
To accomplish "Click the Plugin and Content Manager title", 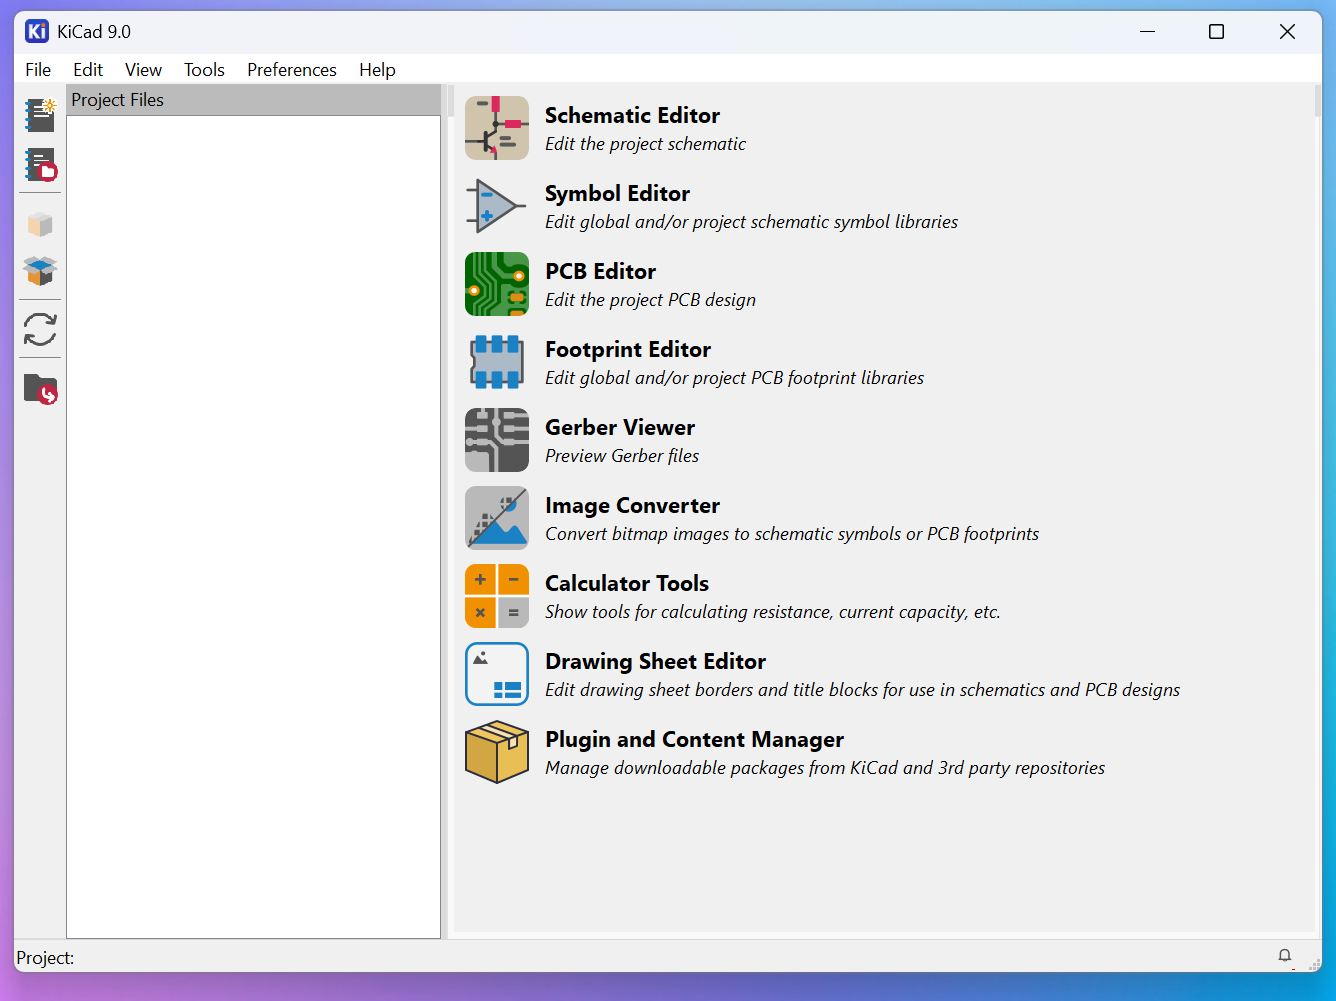I will [694, 739].
